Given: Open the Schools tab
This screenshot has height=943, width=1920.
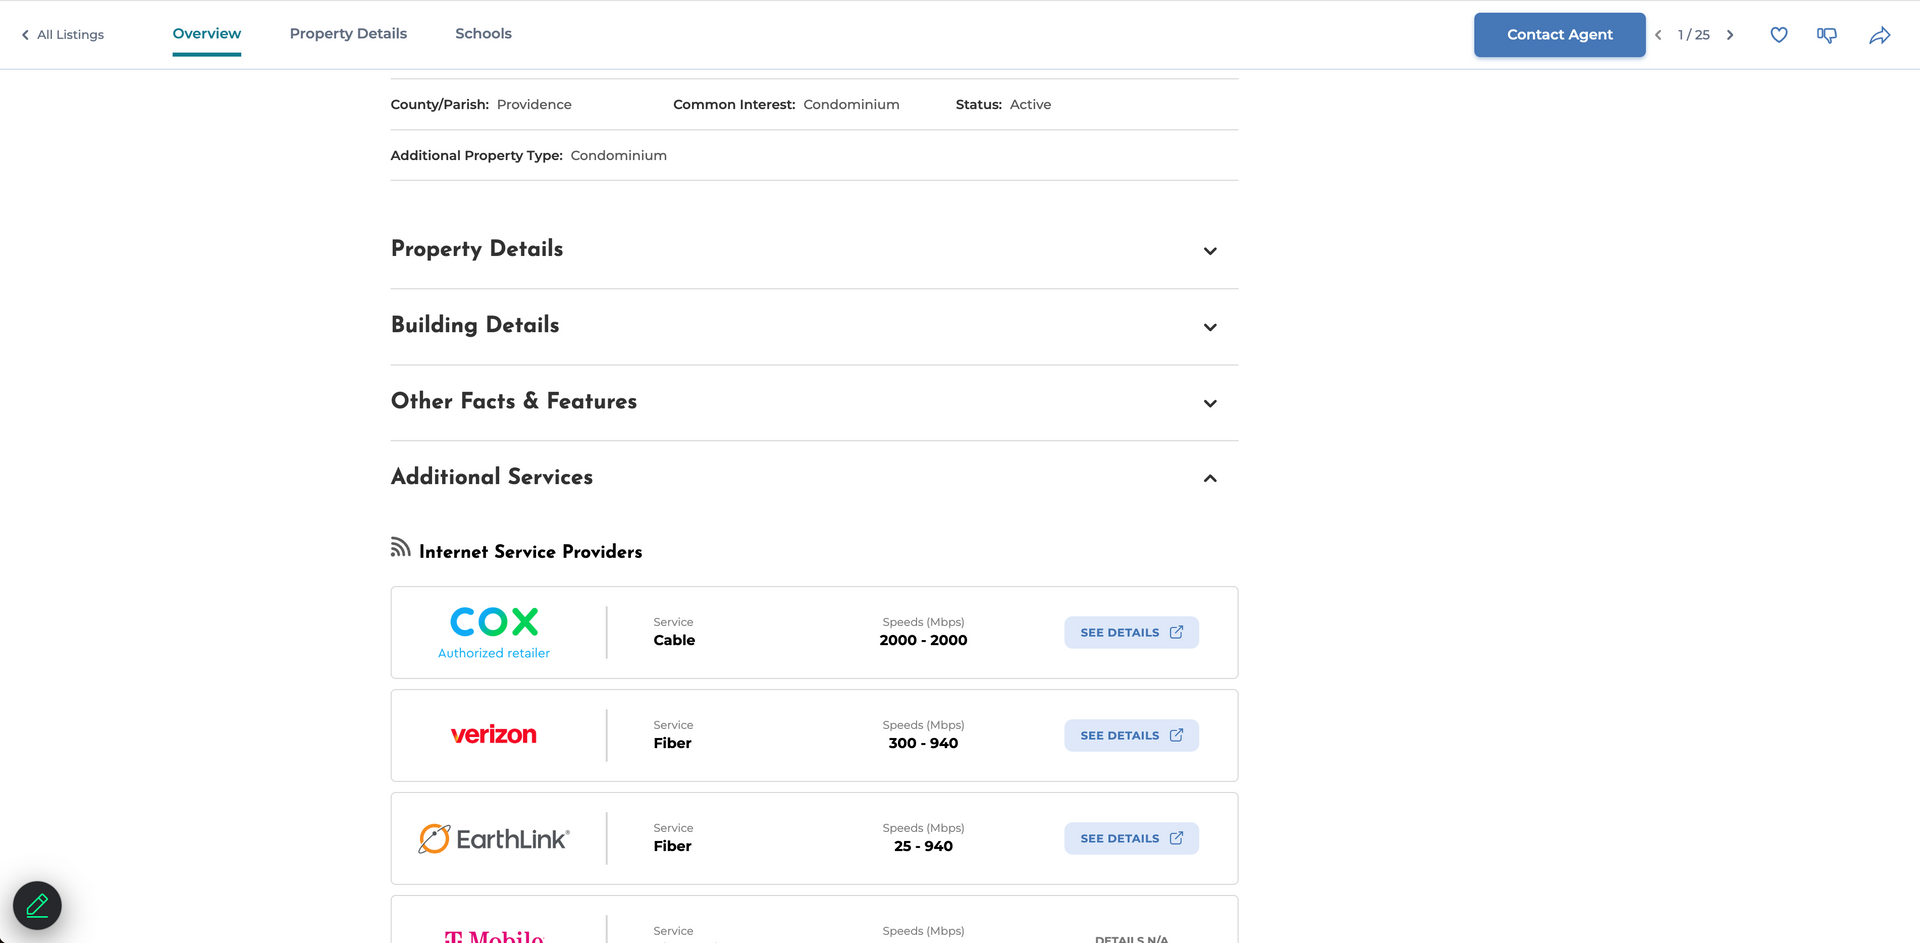Looking at the screenshot, I should click(483, 34).
